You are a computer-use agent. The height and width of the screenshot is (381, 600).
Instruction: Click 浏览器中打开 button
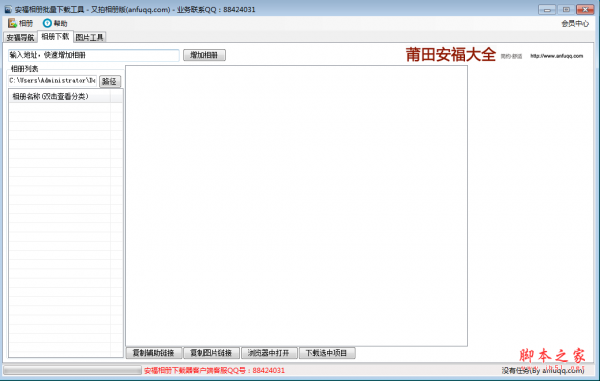[269, 353]
